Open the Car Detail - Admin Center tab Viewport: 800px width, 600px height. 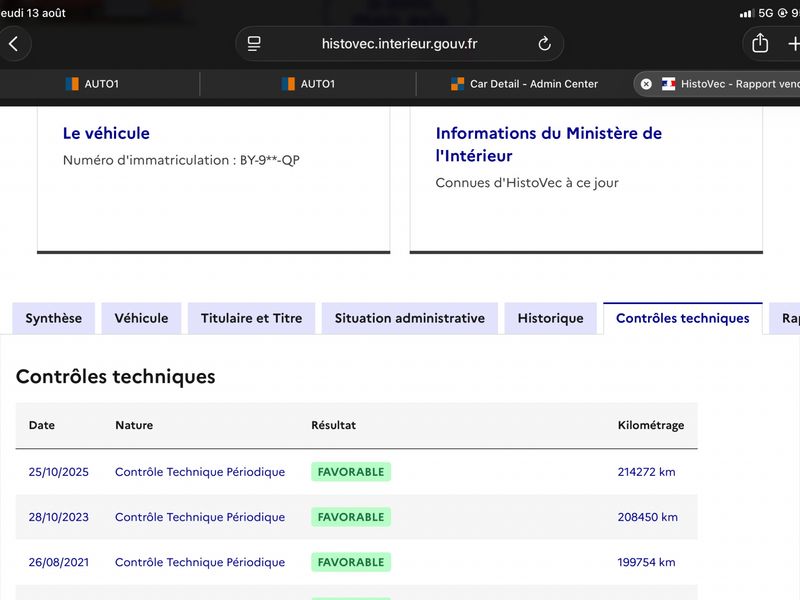[x=524, y=84]
